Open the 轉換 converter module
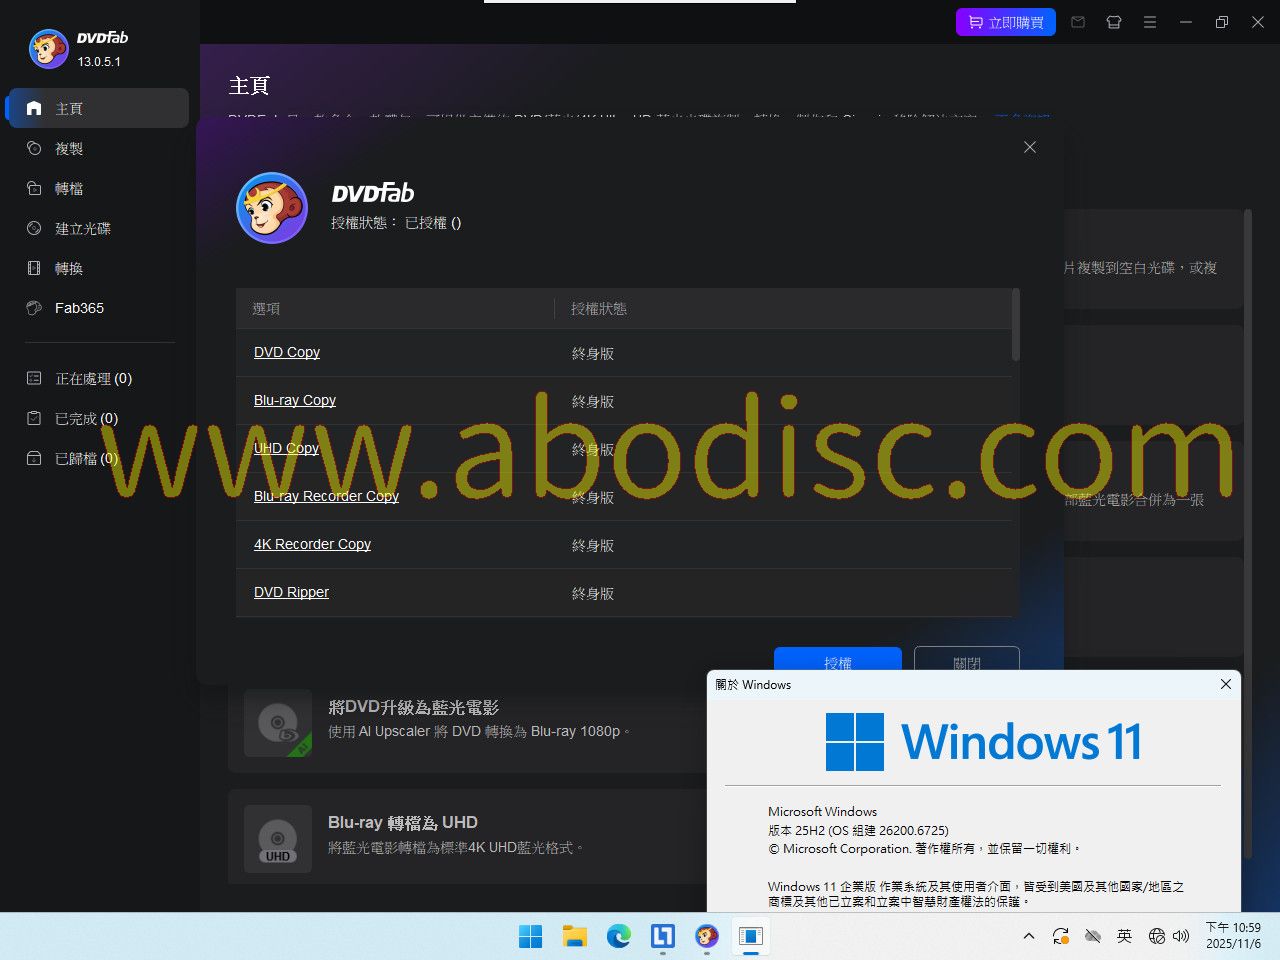Viewport: 1280px width, 960px height. click(68, 268)
